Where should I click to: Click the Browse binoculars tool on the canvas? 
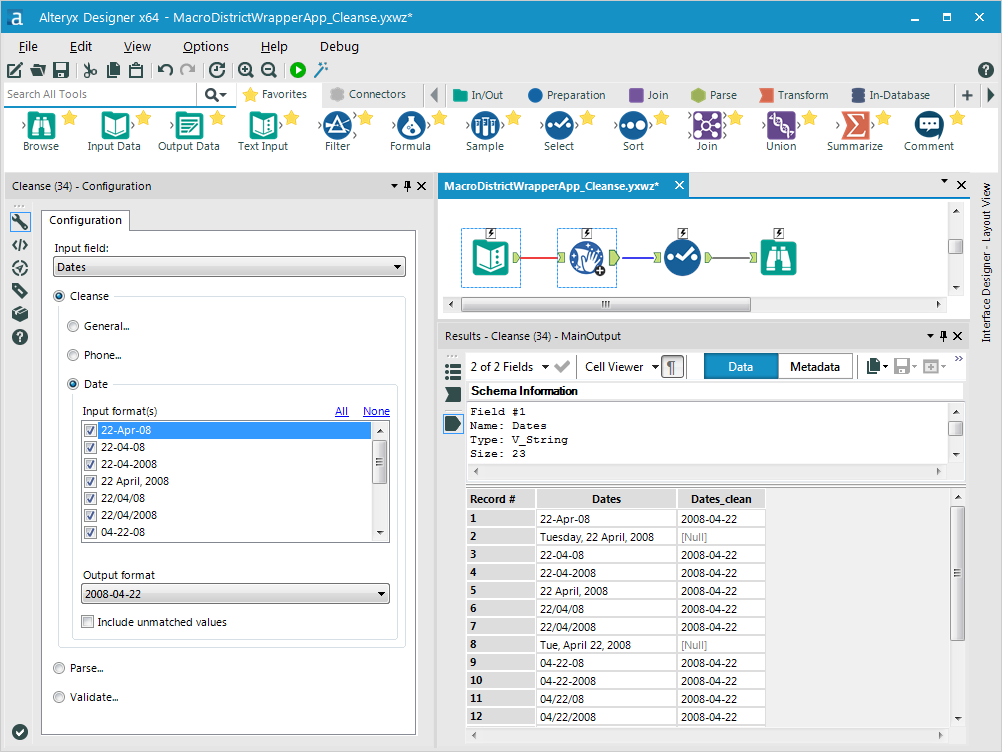778,258
